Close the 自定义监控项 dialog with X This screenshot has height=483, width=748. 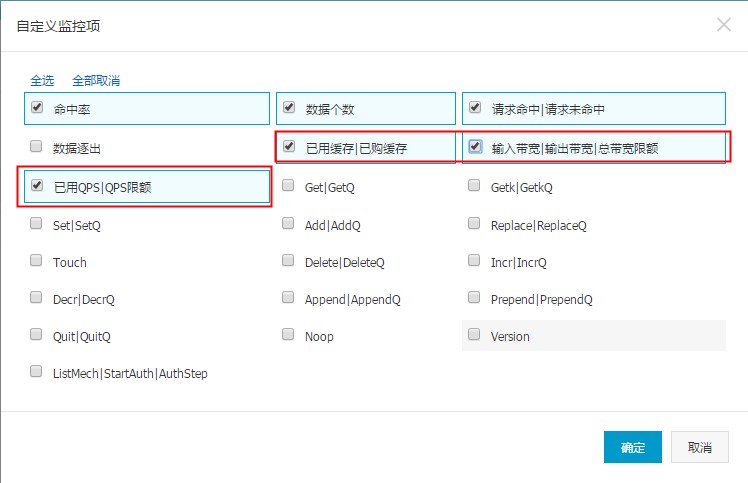(724, 25)
